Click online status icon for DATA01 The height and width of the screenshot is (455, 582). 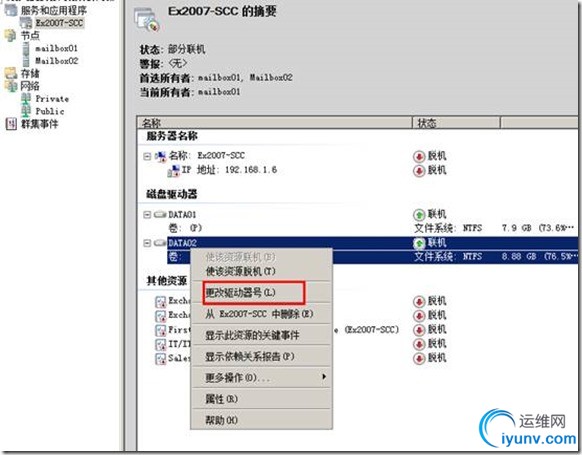(419, 215)
